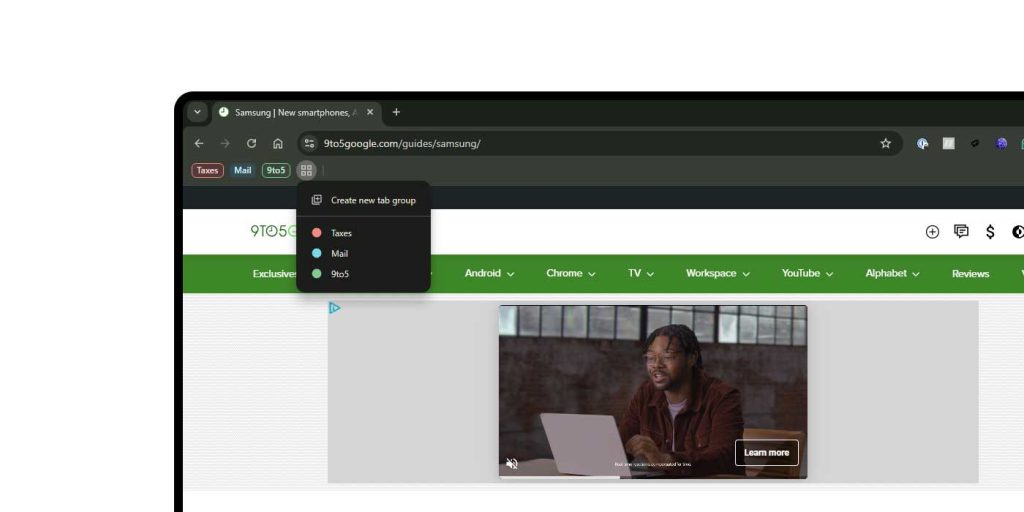Reload the current page
The width and height of the screenshot is (1024, 512).
pyautogui.click(x=251, y=143)
